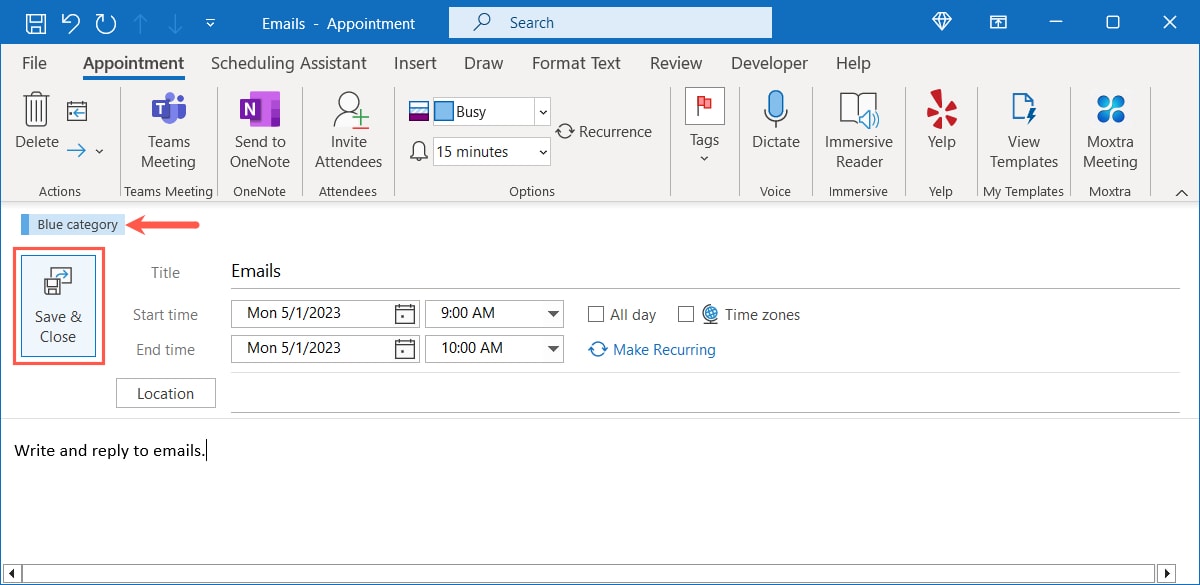Click the Delete icon
This screenshot has height=585, width=1200.
35,112
